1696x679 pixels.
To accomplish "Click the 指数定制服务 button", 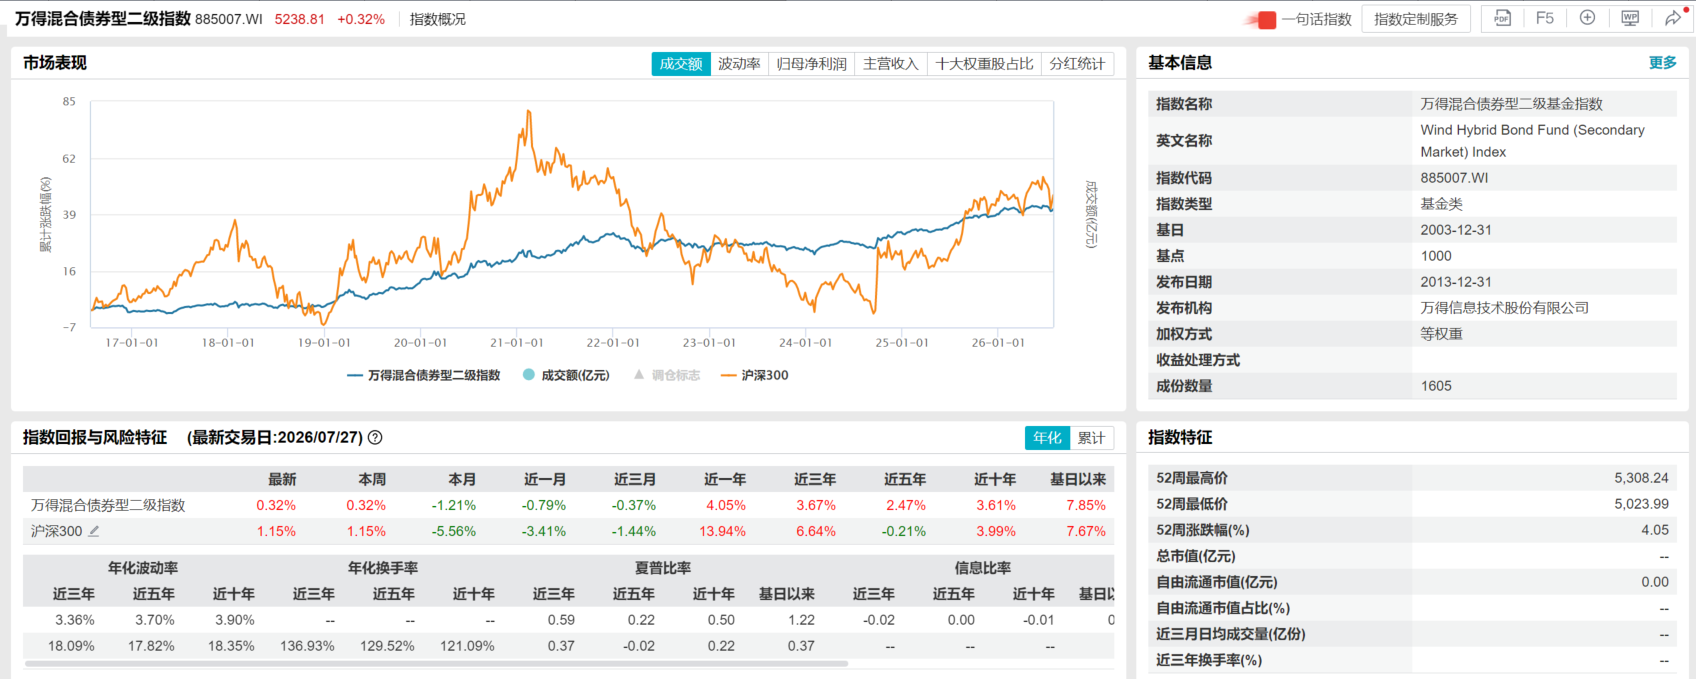I will (x=1416, y=19).
